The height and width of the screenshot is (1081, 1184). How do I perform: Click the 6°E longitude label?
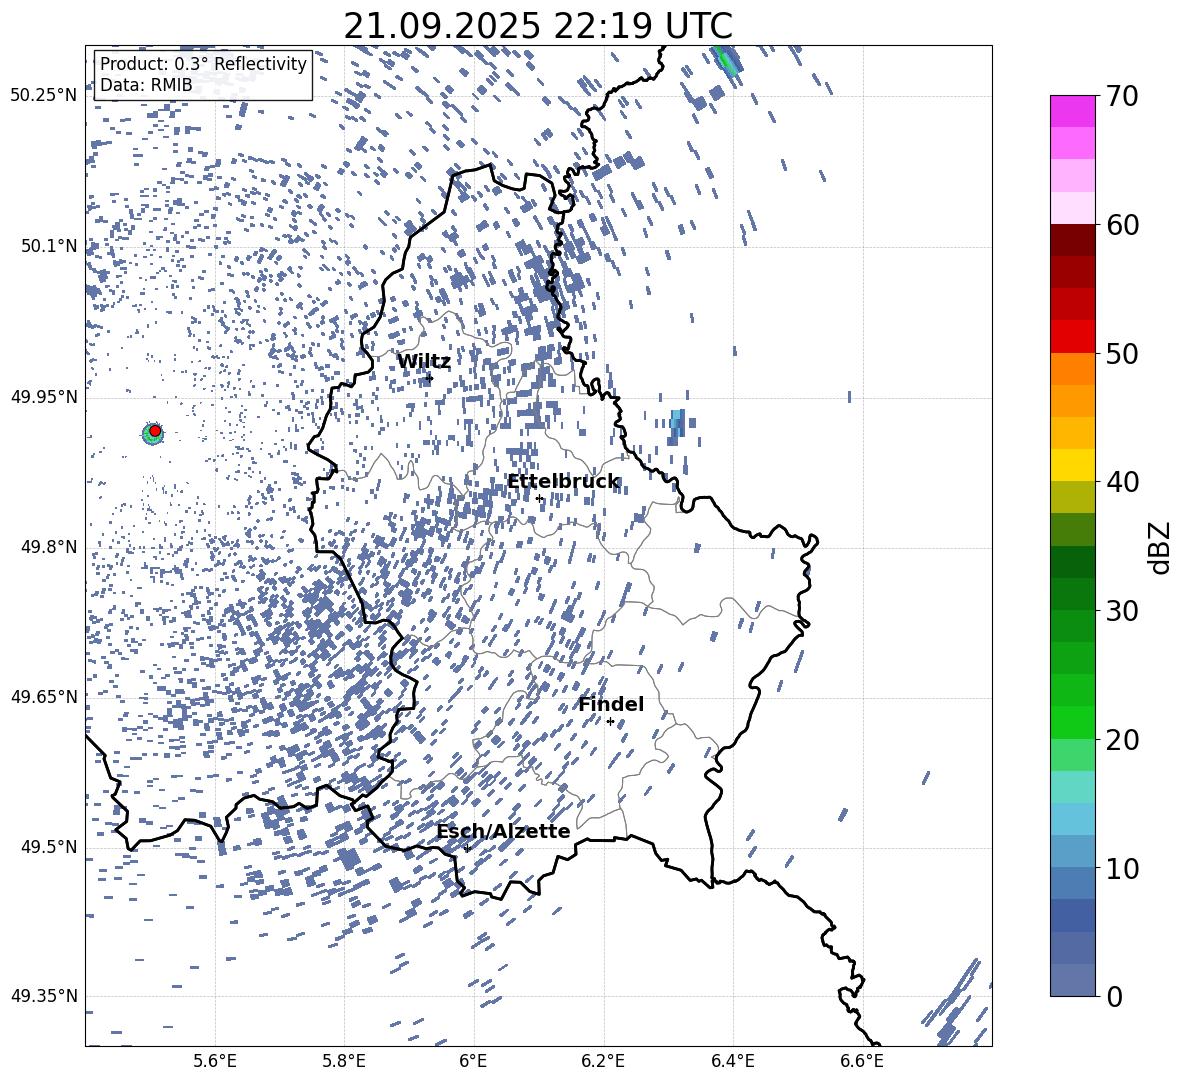tap(473, 1061)
